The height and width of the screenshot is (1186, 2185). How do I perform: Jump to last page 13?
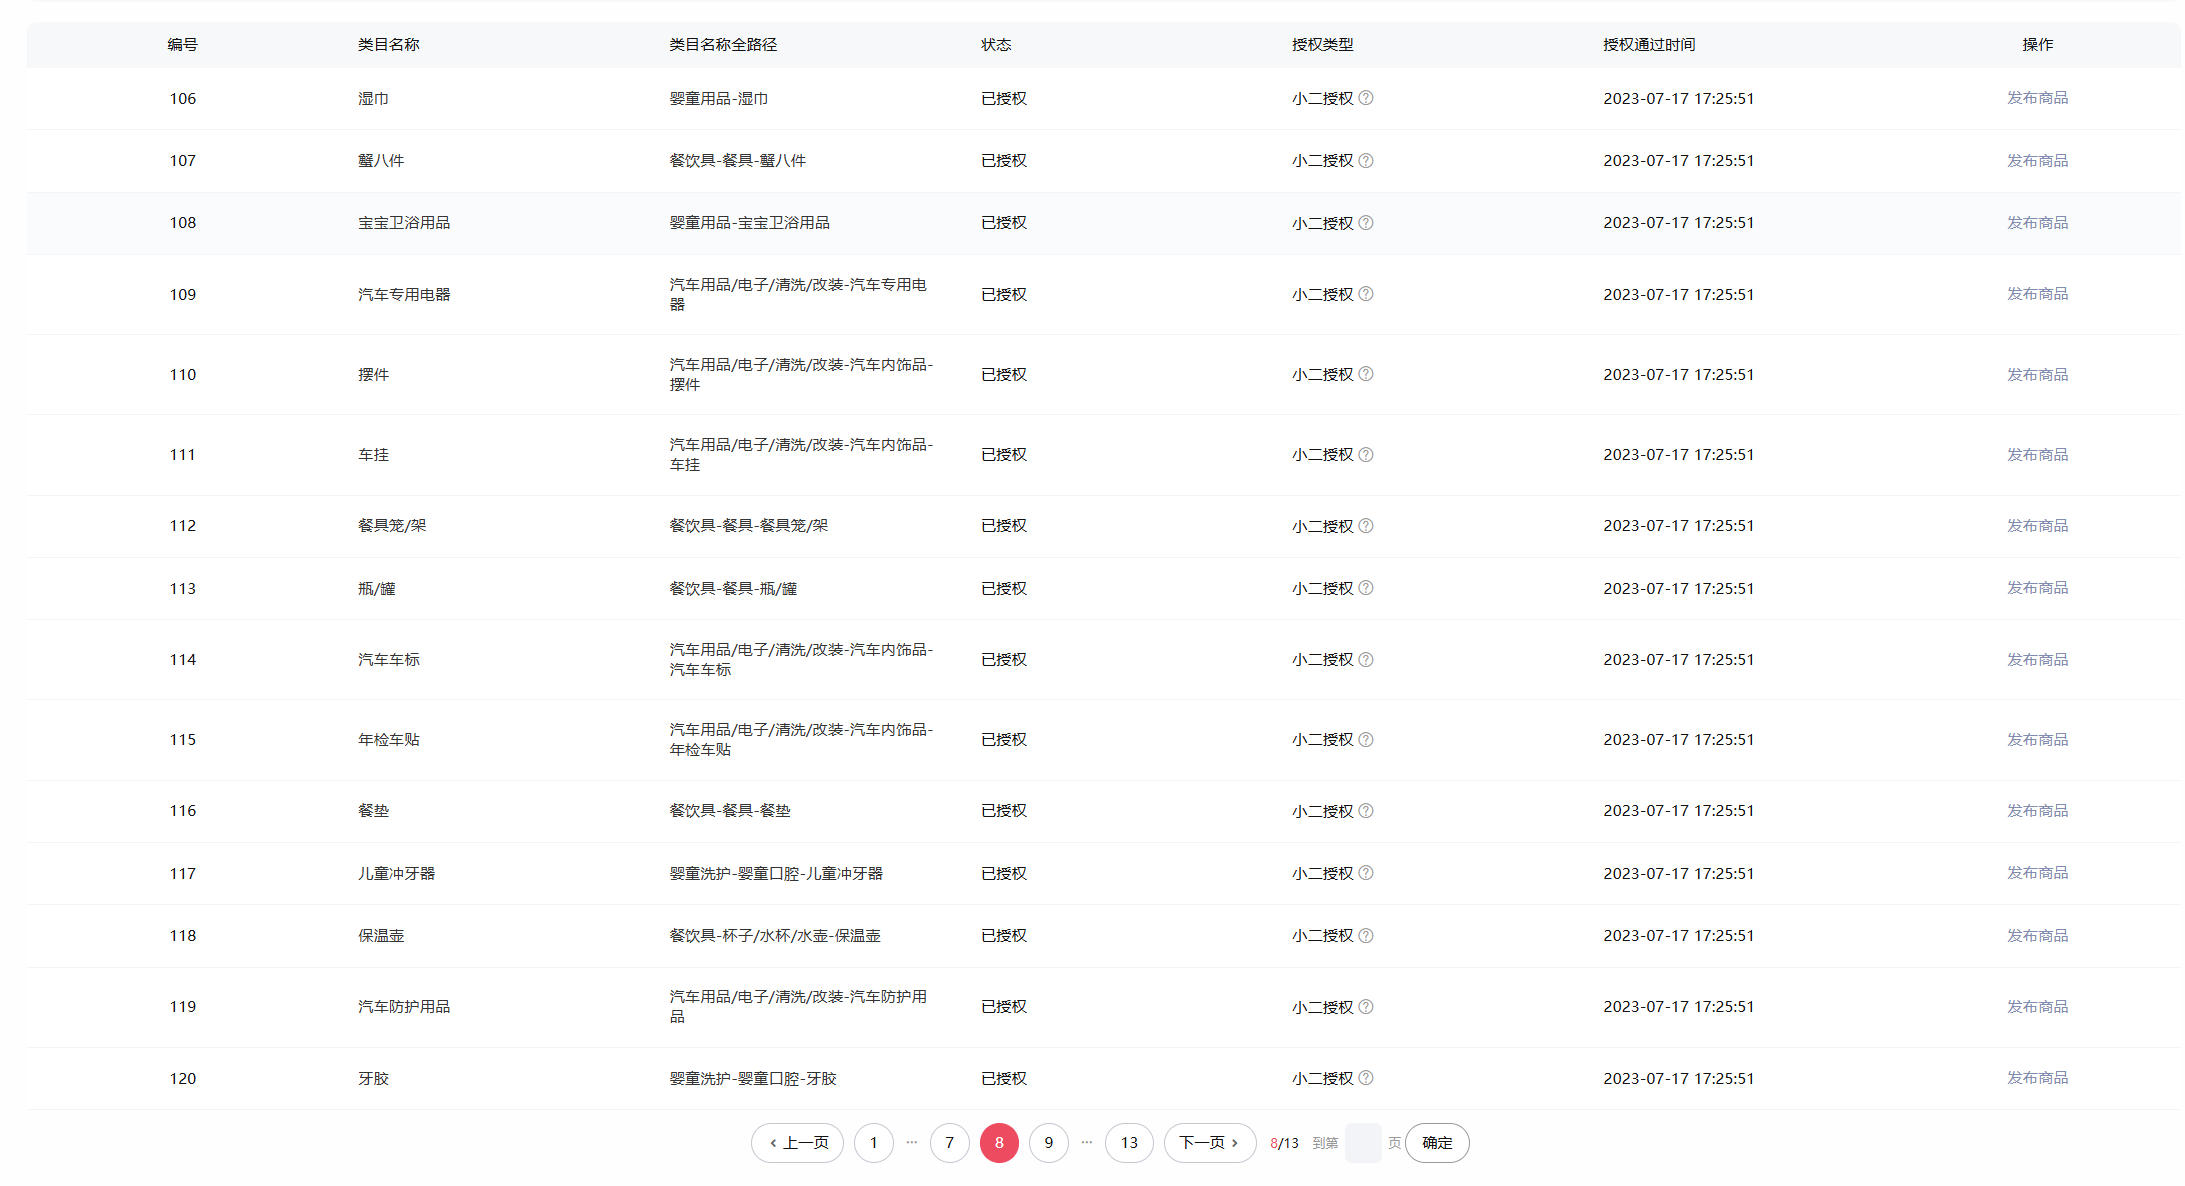coord(1128,1143)
